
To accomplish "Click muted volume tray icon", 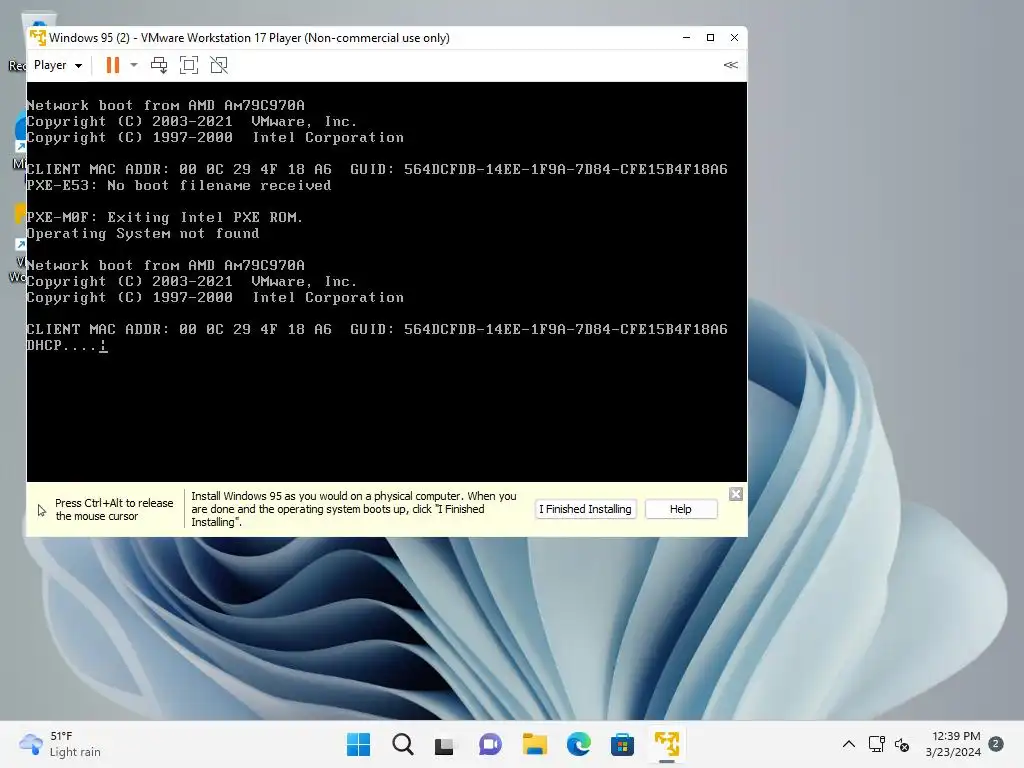I will click(x=902, y=744).
